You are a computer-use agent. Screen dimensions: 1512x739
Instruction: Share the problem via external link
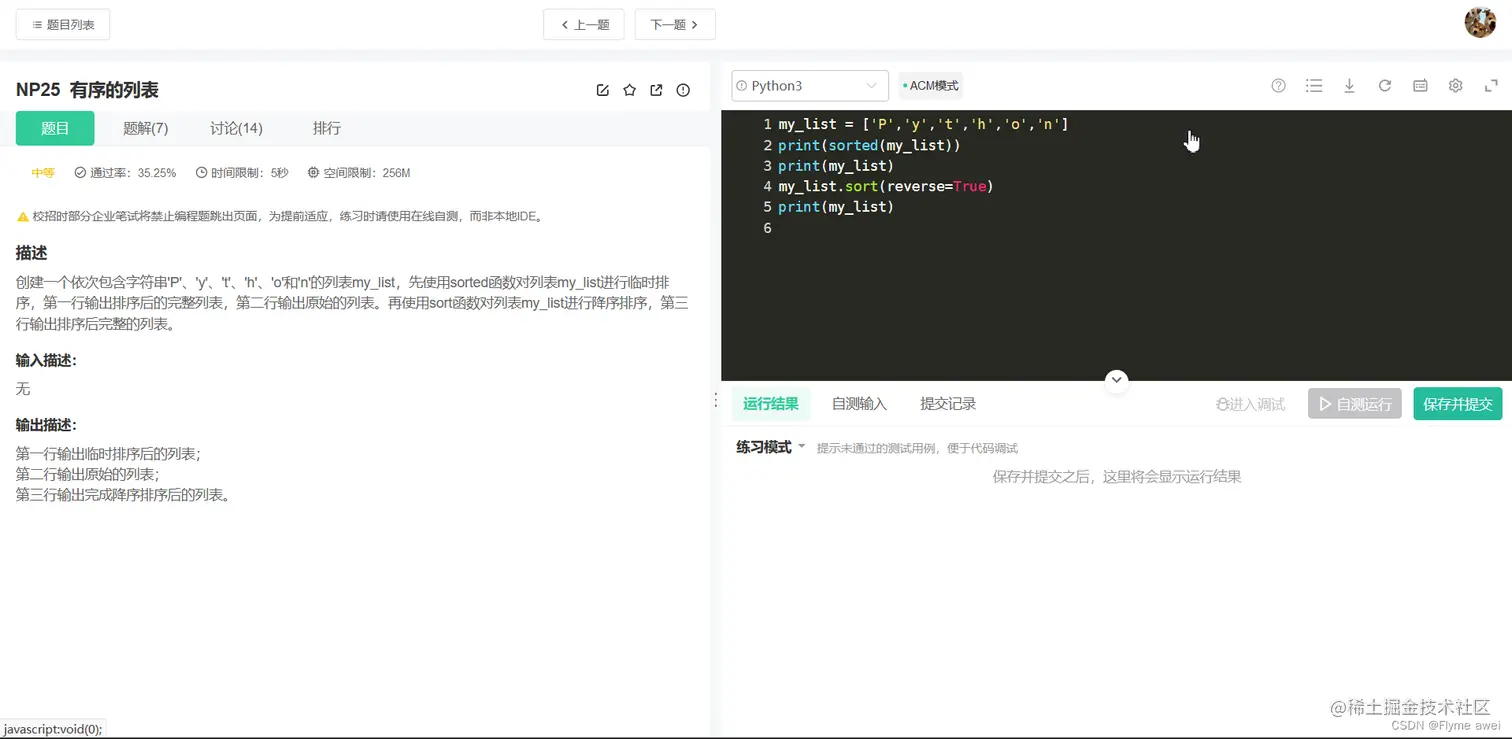point(656,89)
